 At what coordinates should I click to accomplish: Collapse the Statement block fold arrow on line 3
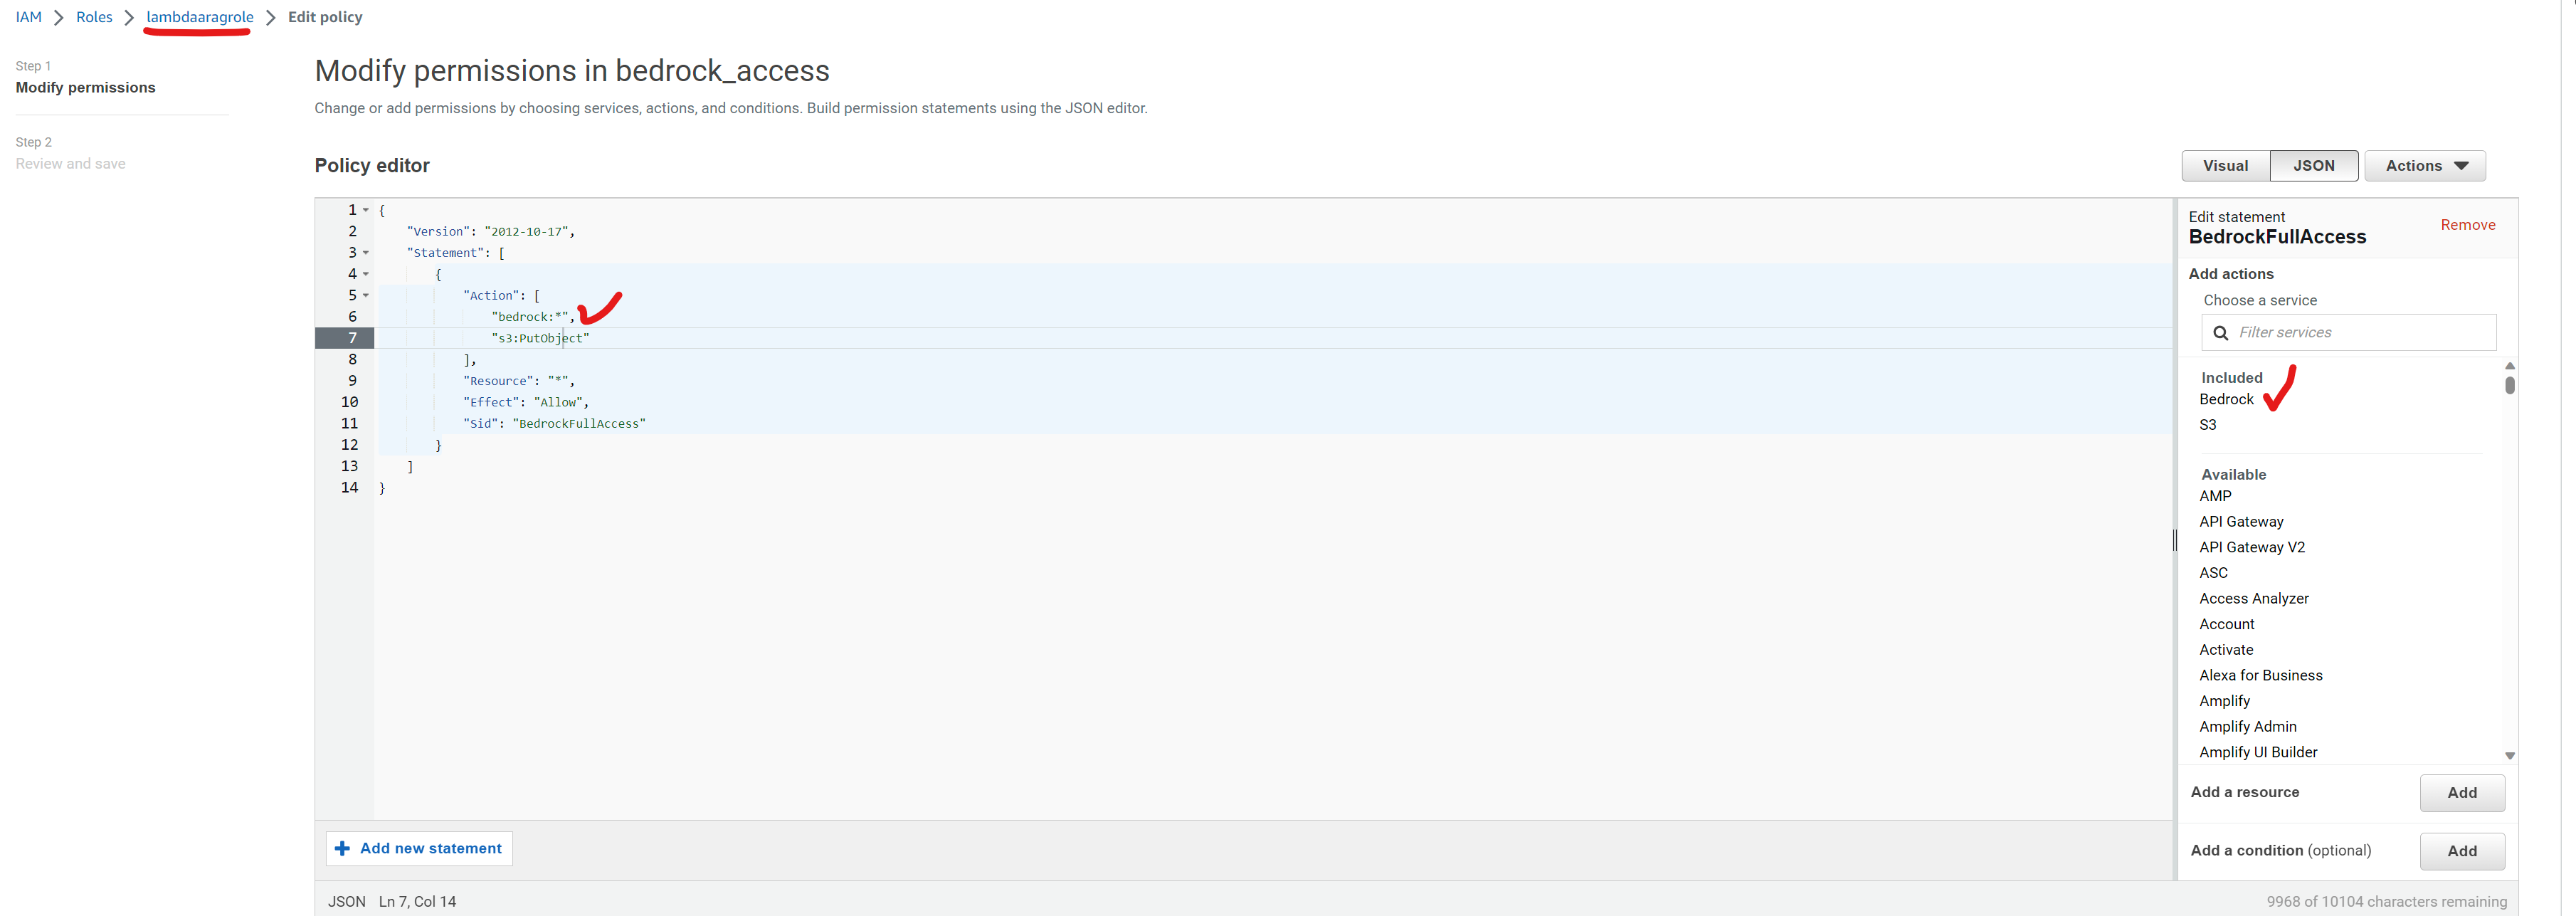pos(364,253)
